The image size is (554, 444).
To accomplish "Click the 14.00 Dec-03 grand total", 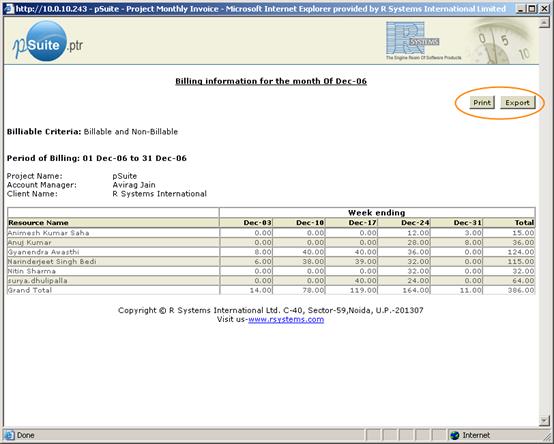I will [x=260, y=290].
